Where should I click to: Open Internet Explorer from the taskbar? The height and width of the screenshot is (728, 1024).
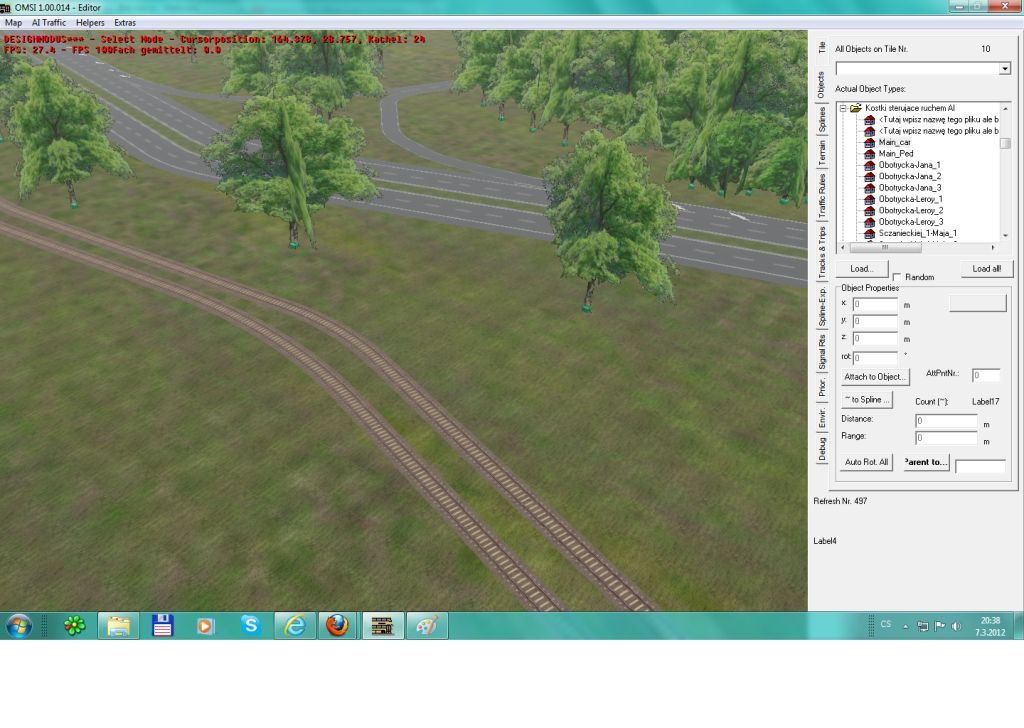pyautogui.click(x=294, y=626)
